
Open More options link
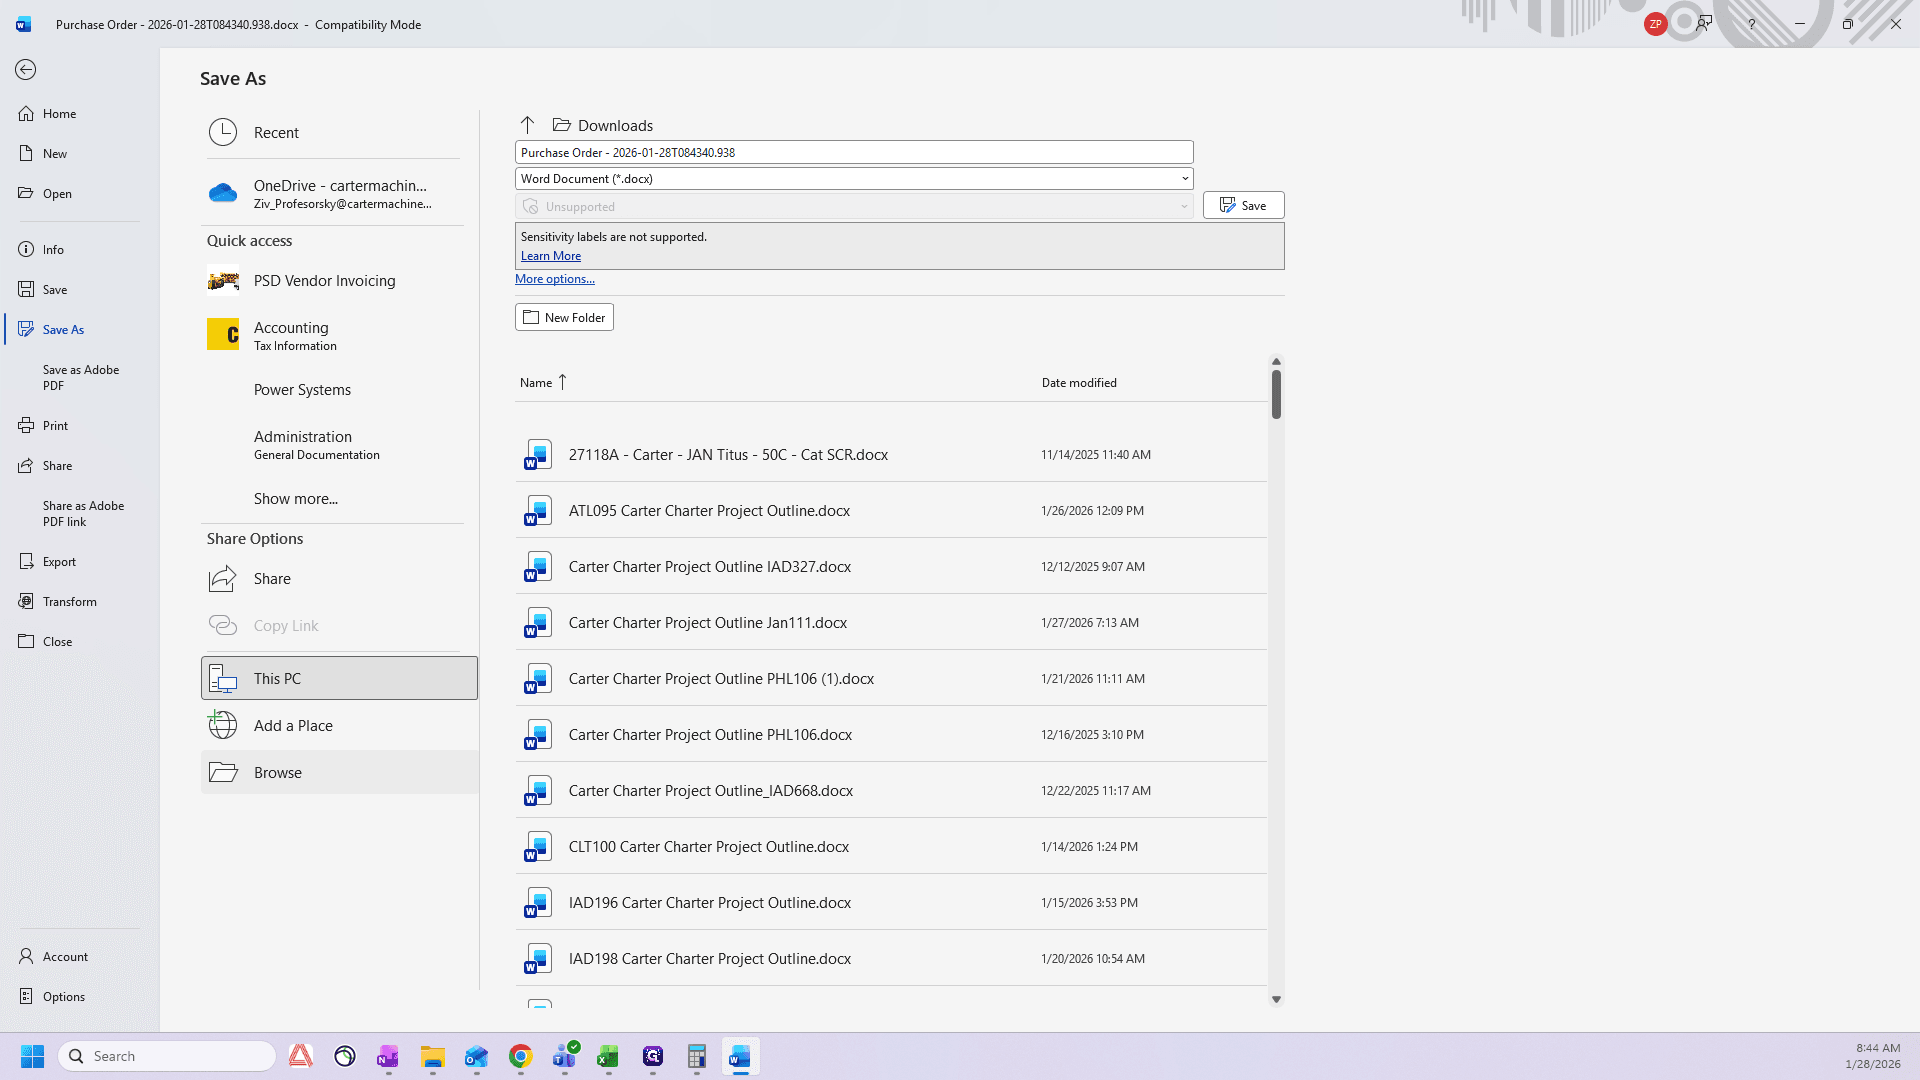555,279
